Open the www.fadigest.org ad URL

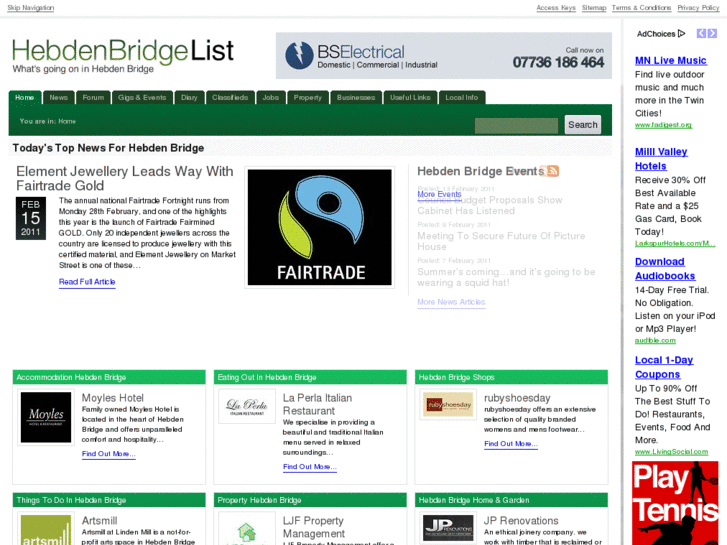pos(663,125)
